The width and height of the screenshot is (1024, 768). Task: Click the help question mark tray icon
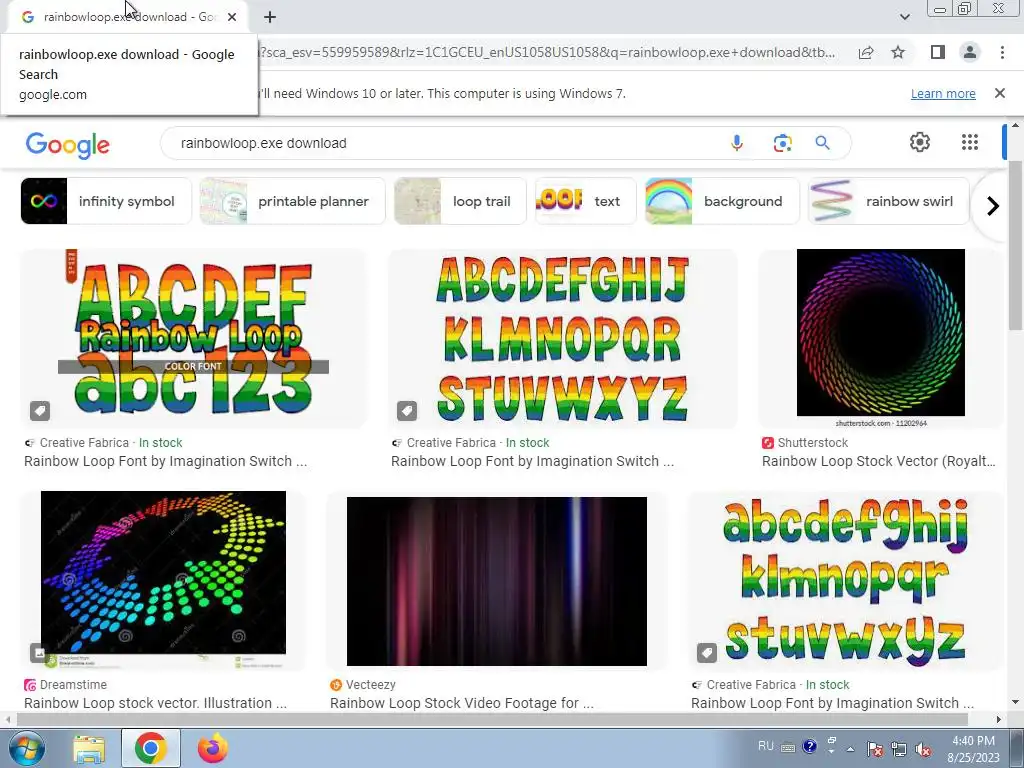coord(809,746)
